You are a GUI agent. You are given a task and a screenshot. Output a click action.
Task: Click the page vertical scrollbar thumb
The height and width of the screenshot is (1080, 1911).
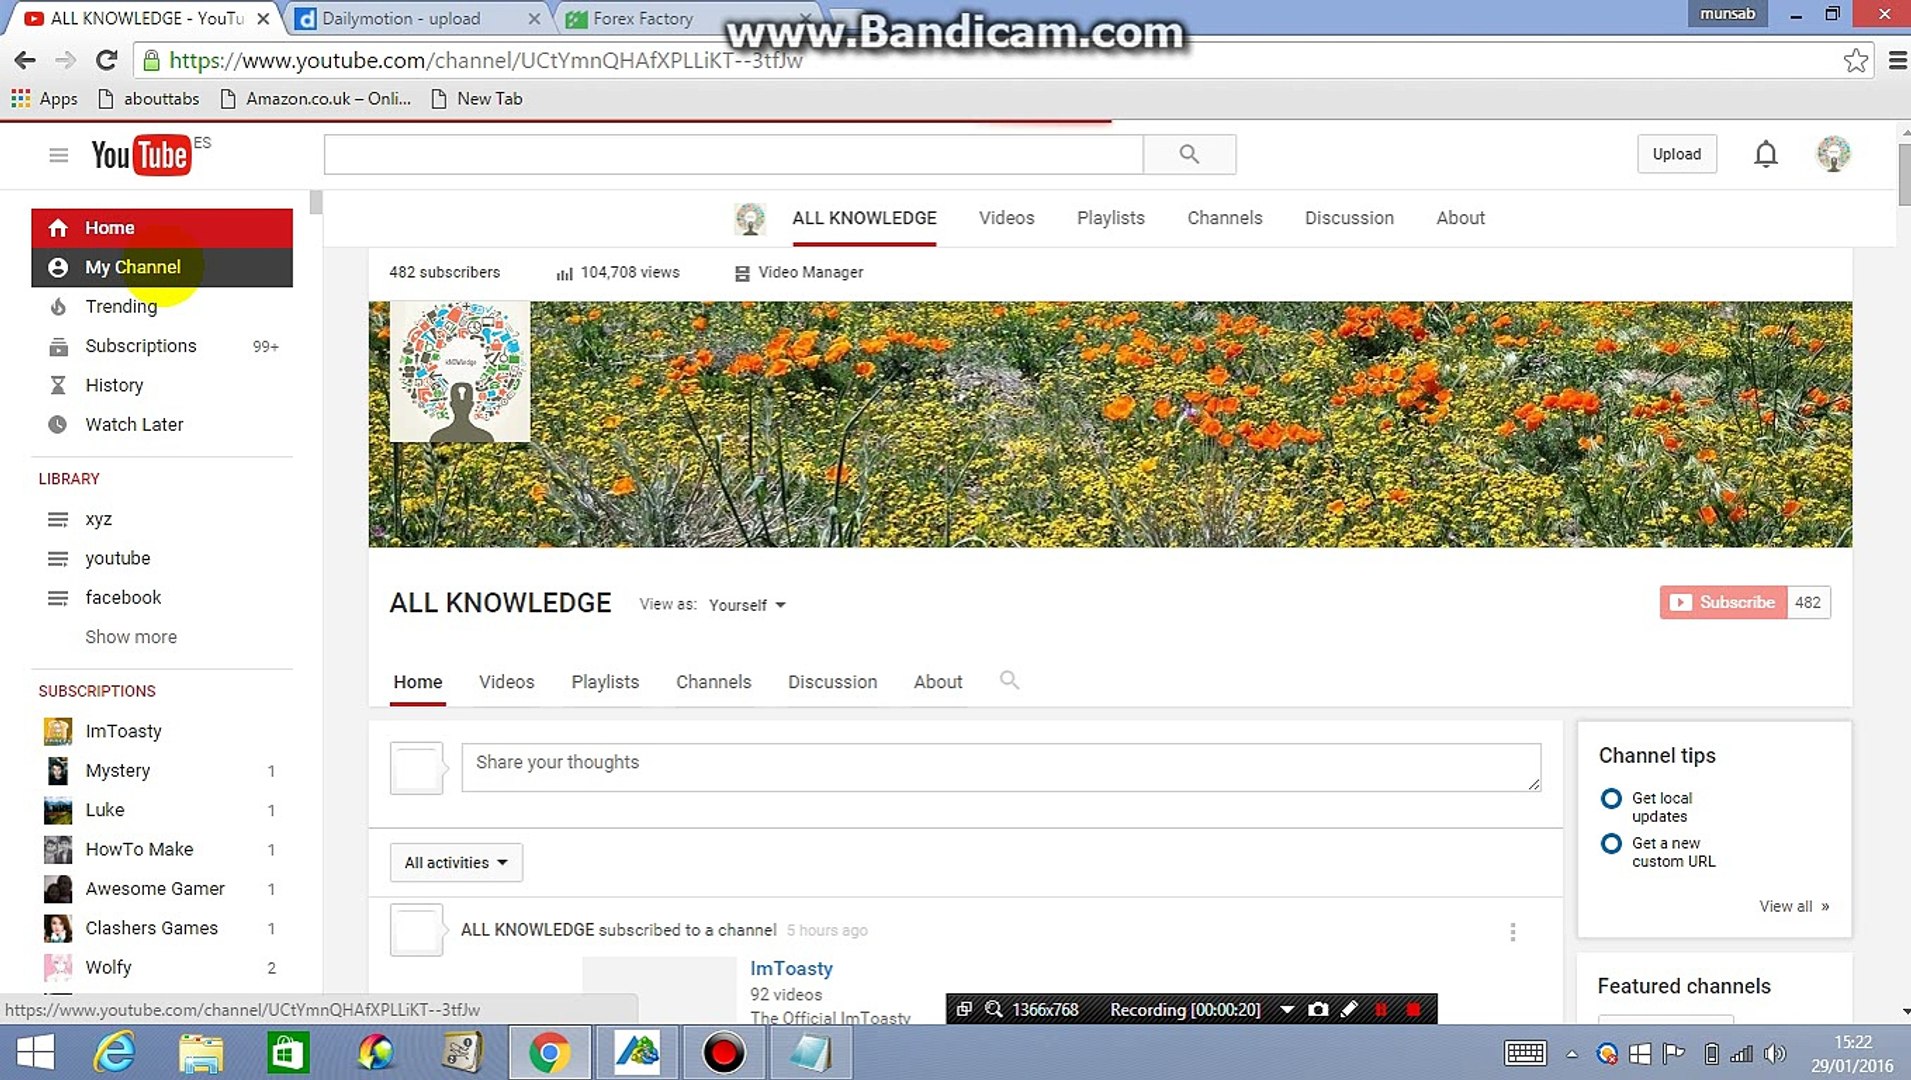1903,176
